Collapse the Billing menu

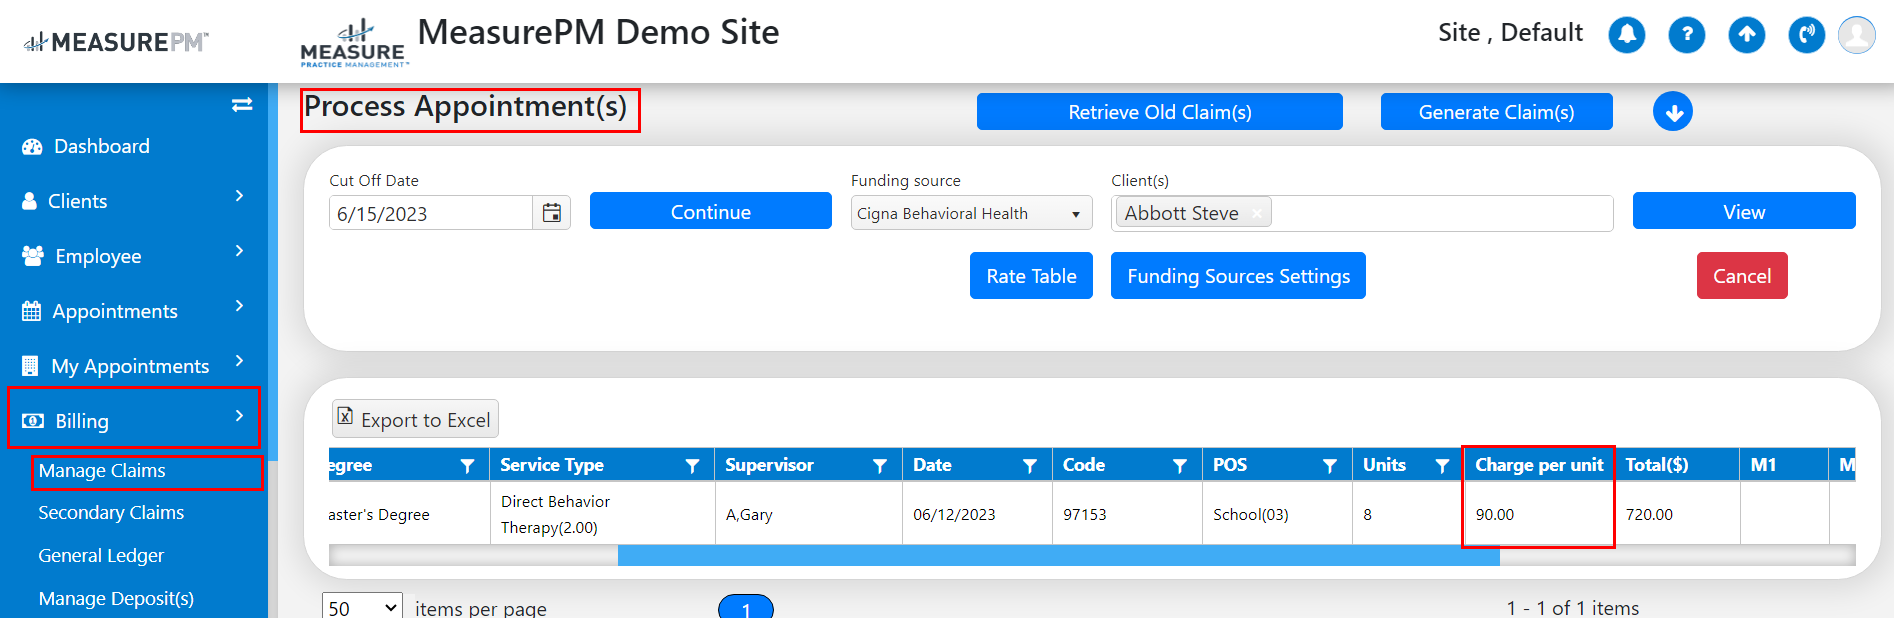(133, 420)
